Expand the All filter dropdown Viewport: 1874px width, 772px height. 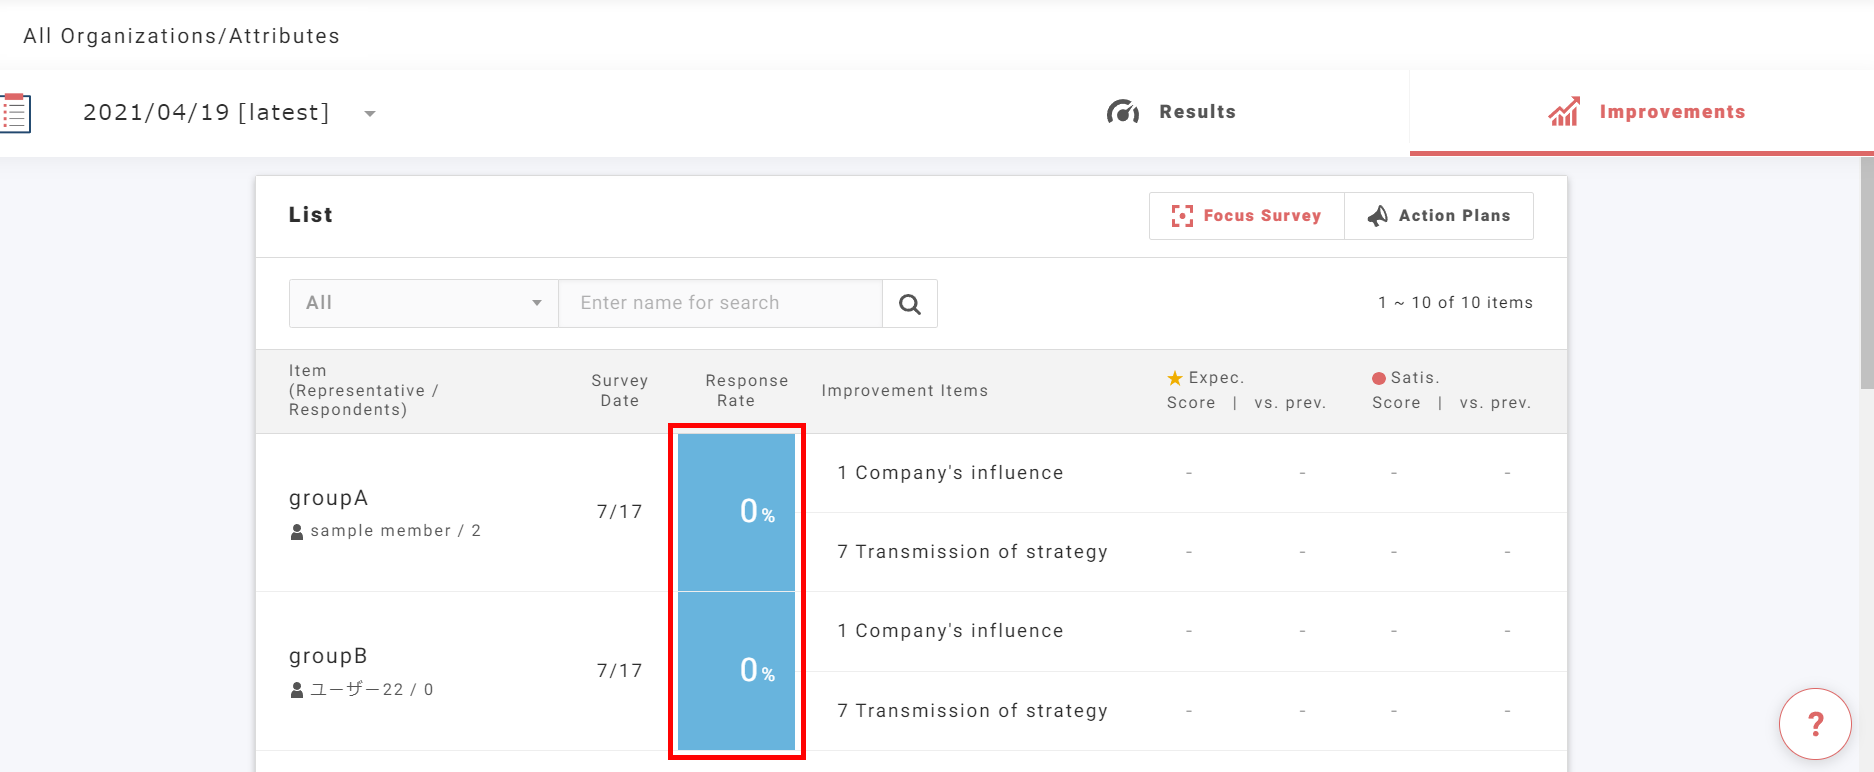[x=423, y=303]
